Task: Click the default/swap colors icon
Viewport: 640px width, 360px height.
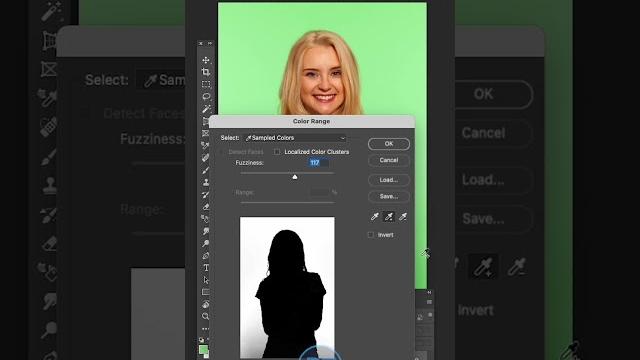Action: pyautogui.click(x=202, y=340)
